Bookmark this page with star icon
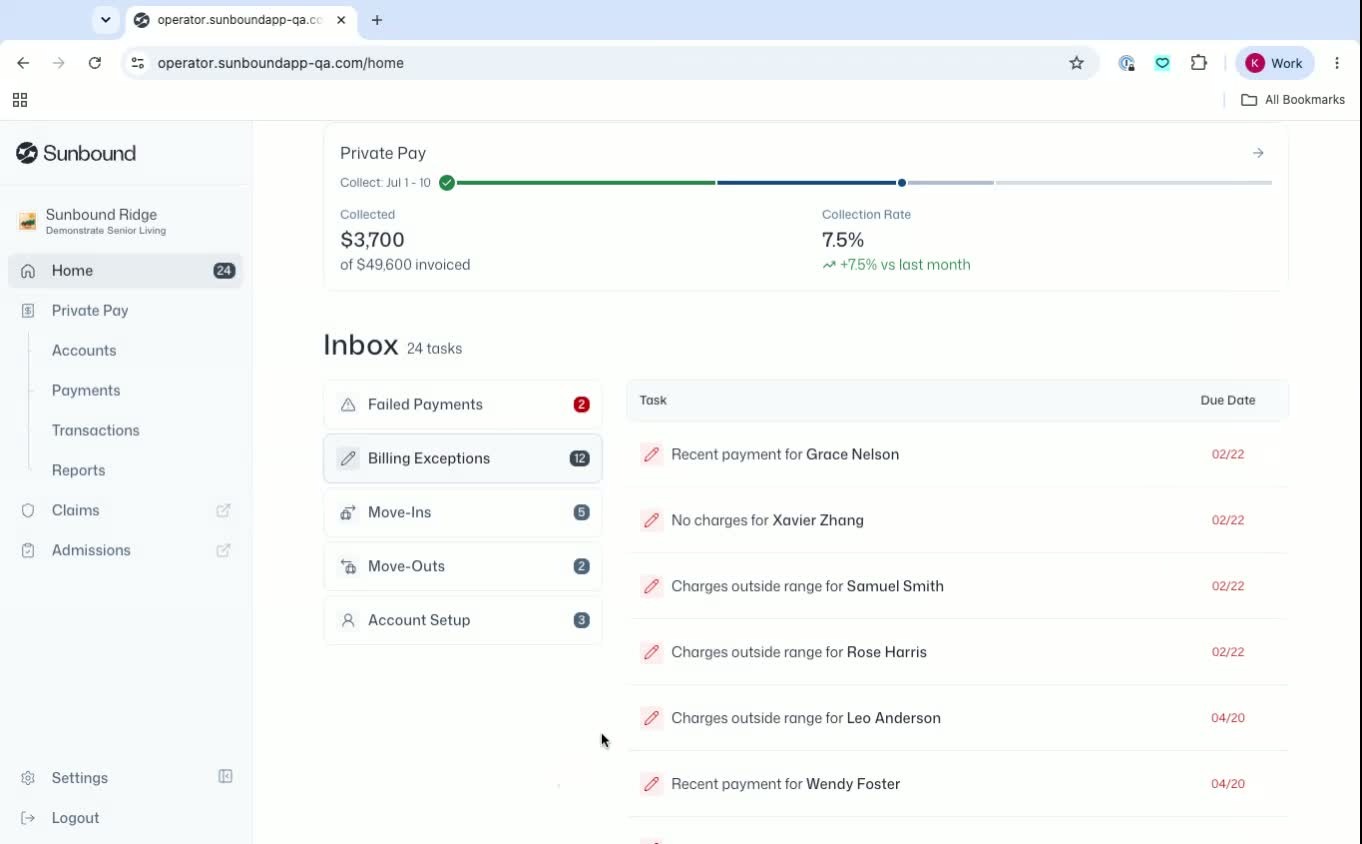The image size is (1362, 844). pyautogui.click(x=1076, y=63)
